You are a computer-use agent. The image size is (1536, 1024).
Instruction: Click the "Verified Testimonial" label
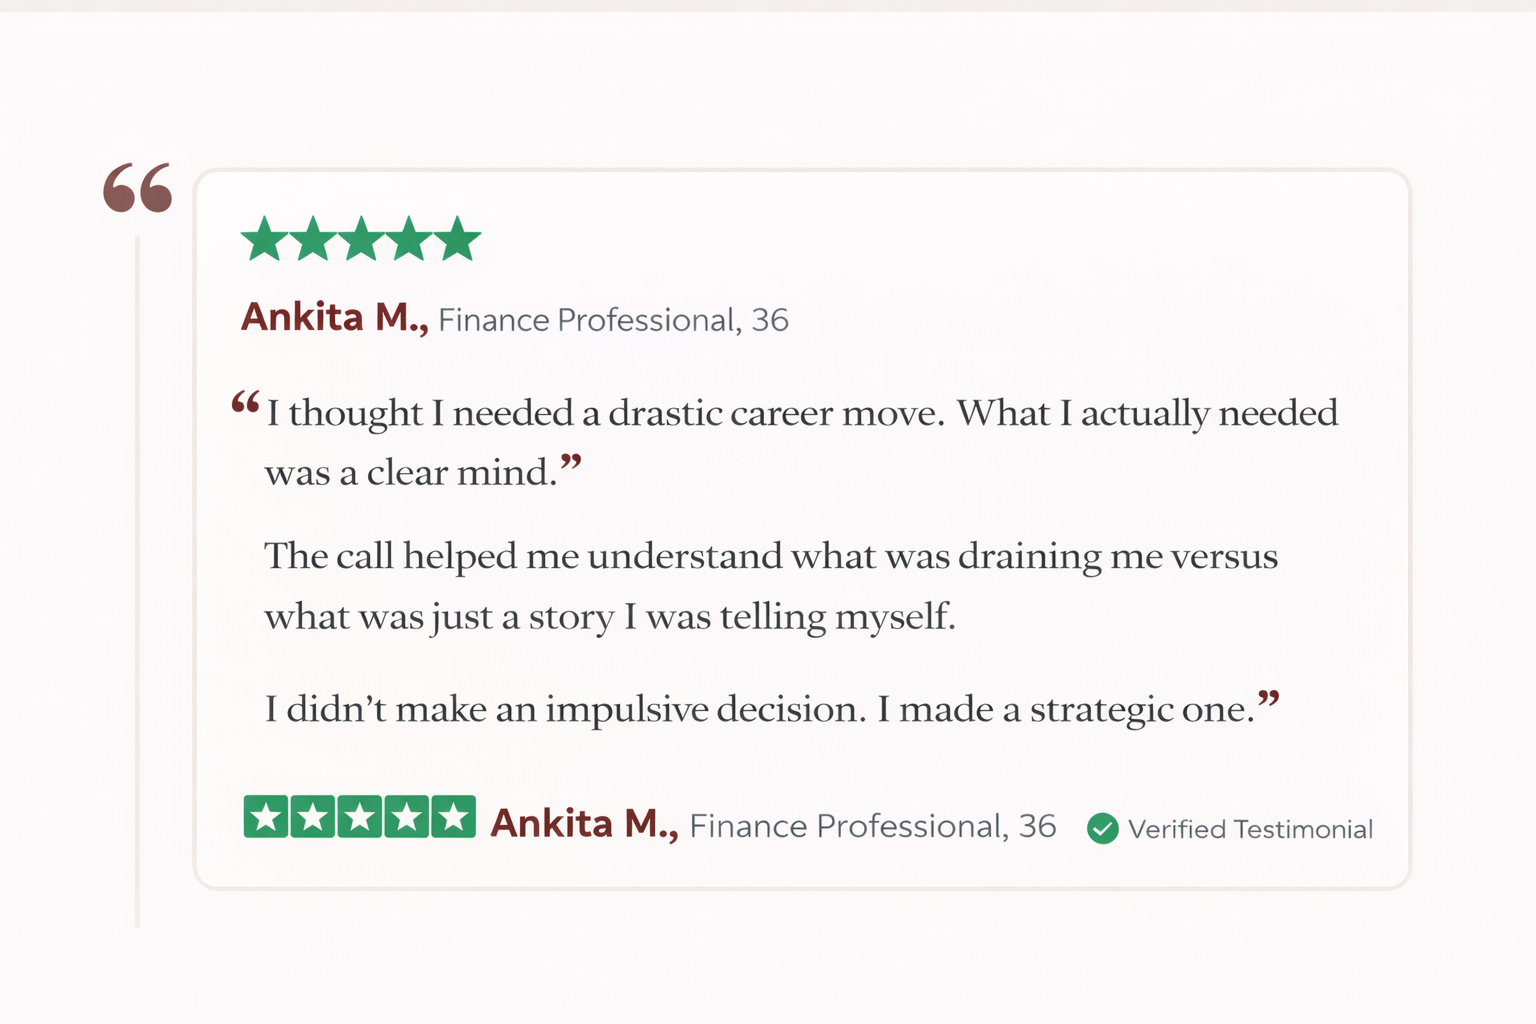click(x=1250, y=829)
